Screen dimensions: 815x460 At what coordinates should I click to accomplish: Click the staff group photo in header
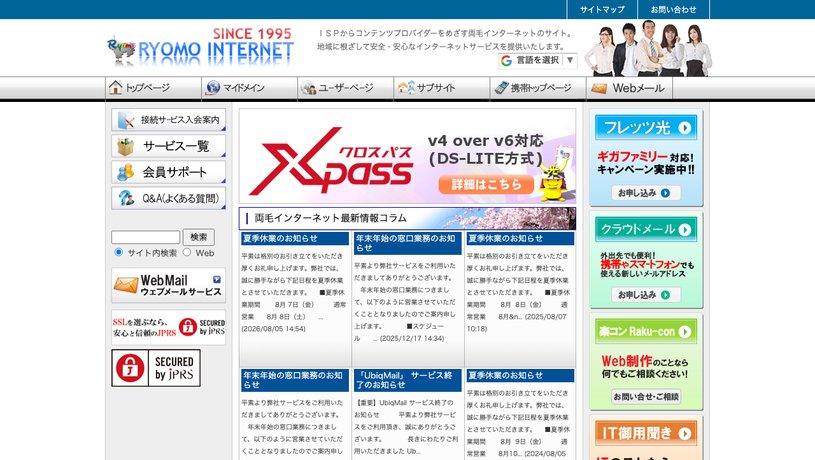(648, 48)
